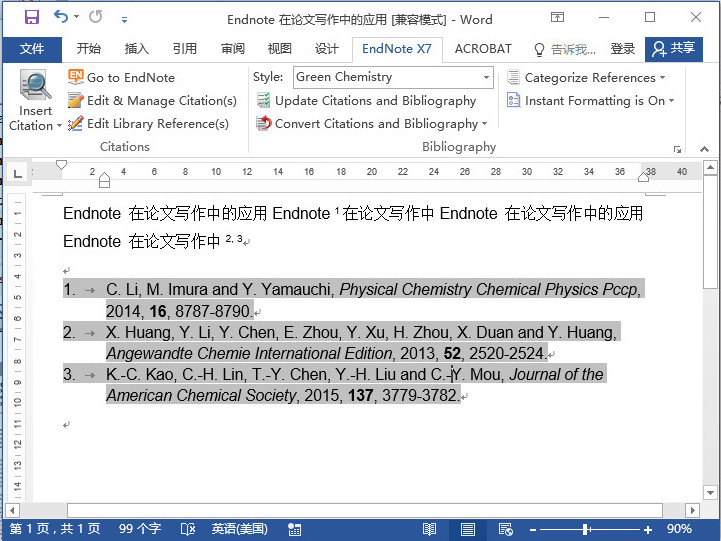The width and height of the screenshot is (721, 541).
Task: Open the 文件 (File) tab
Action: click(x=32, y=49)
